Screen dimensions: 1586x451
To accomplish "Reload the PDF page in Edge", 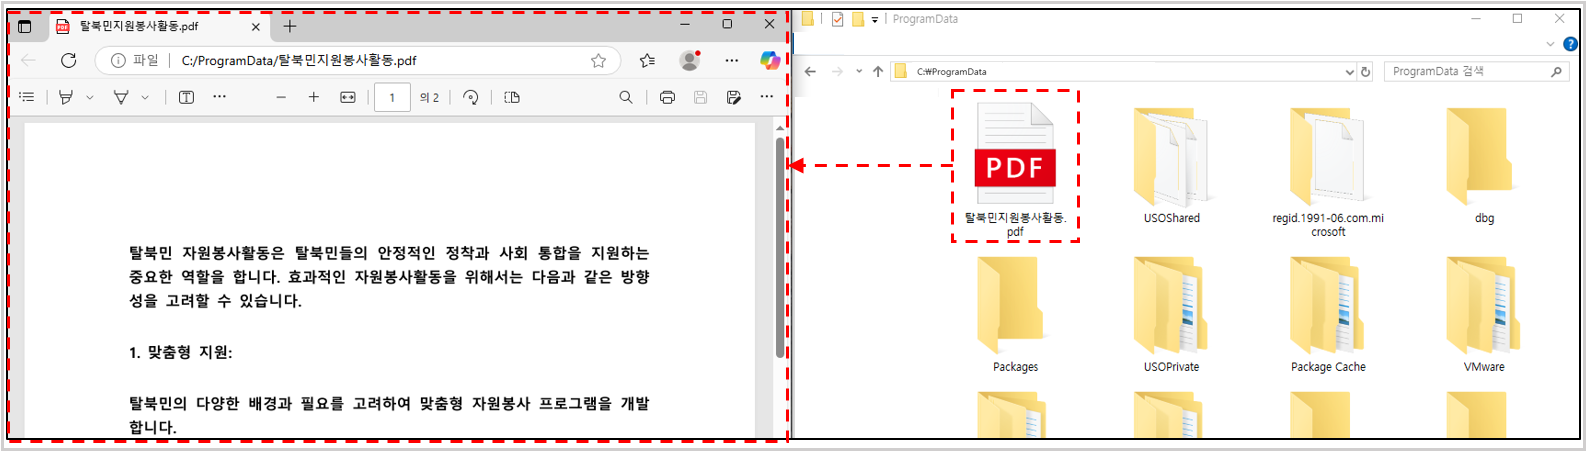I will coord(69,61).
